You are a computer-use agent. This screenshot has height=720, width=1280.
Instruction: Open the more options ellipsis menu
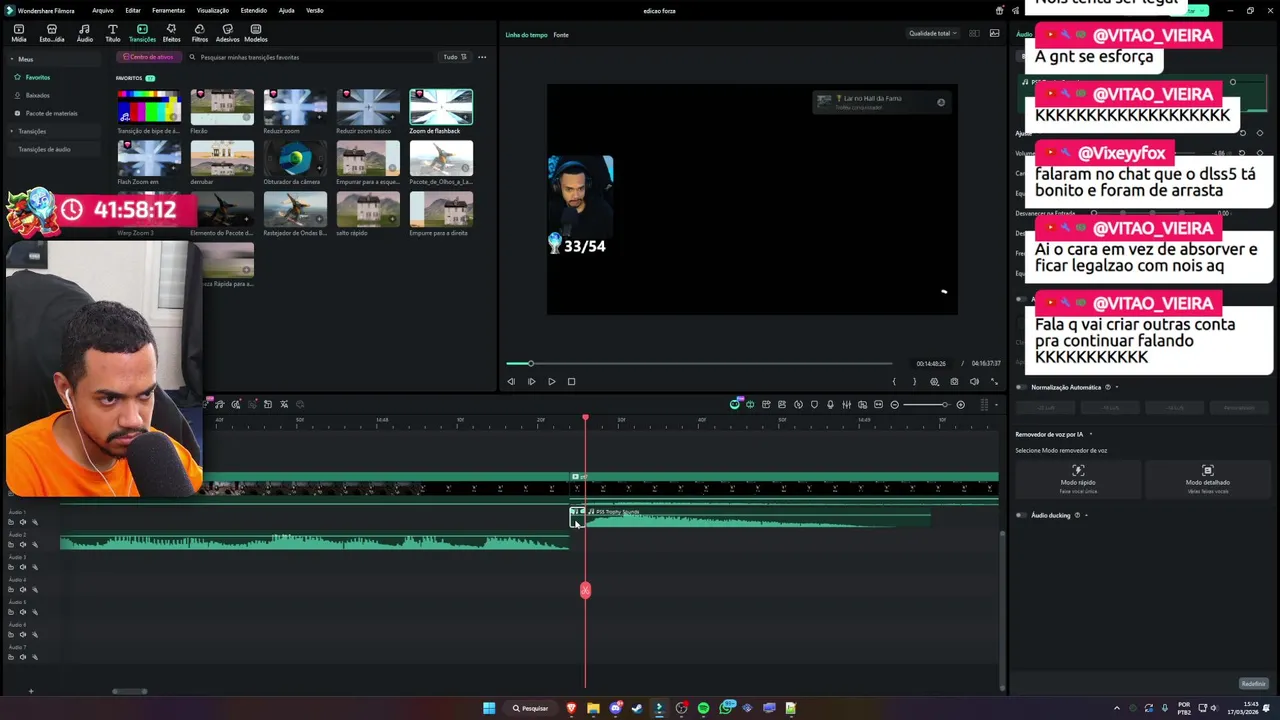point(481,57)
